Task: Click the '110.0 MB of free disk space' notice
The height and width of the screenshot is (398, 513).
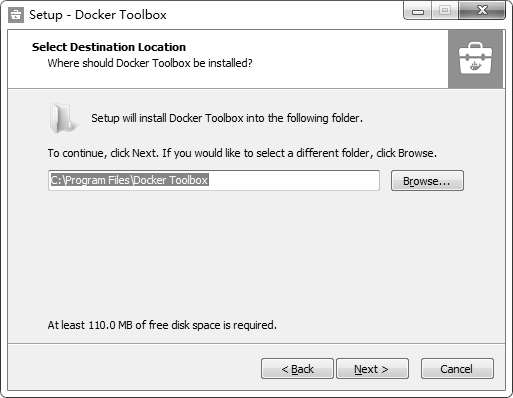Action: [x=162, y=325]
